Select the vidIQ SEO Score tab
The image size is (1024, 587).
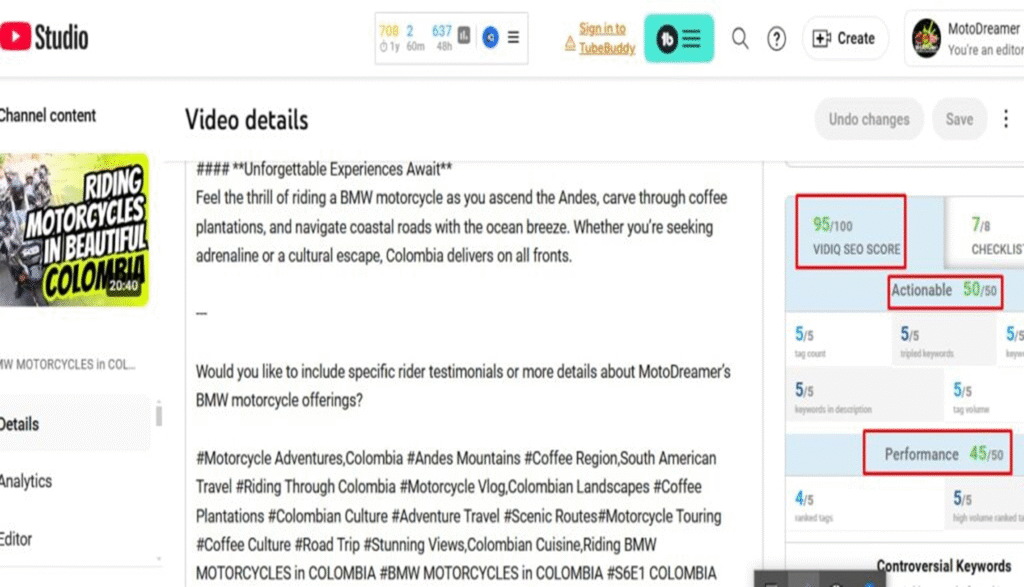tap(850, 232)
